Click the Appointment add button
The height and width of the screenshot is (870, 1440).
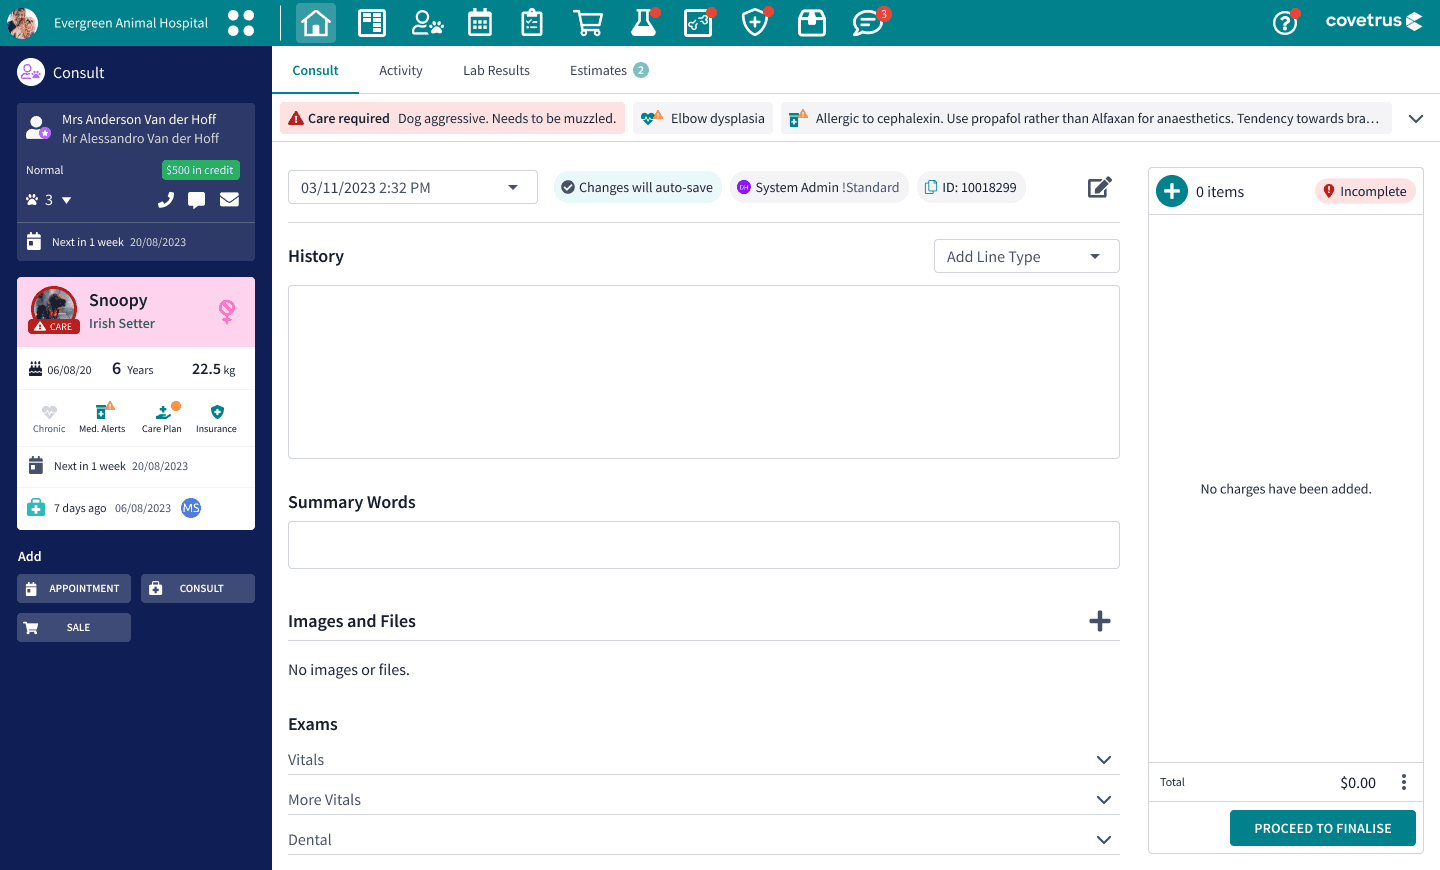[74, 588]
